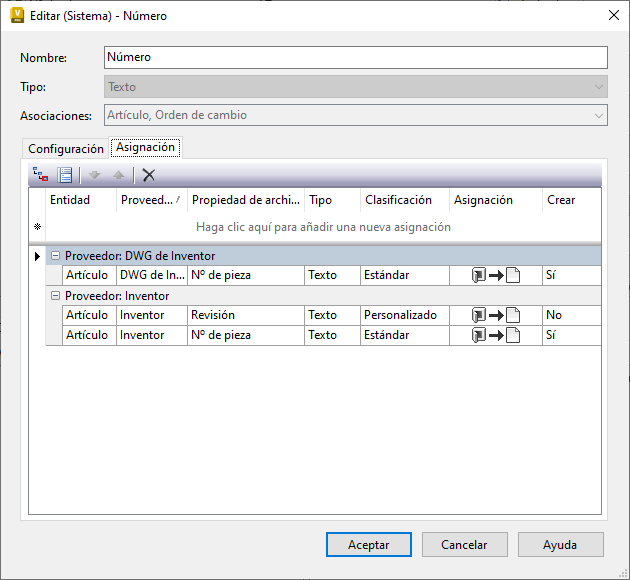
Task: Click the move down arrow icon
Action: tap(94, 175)
